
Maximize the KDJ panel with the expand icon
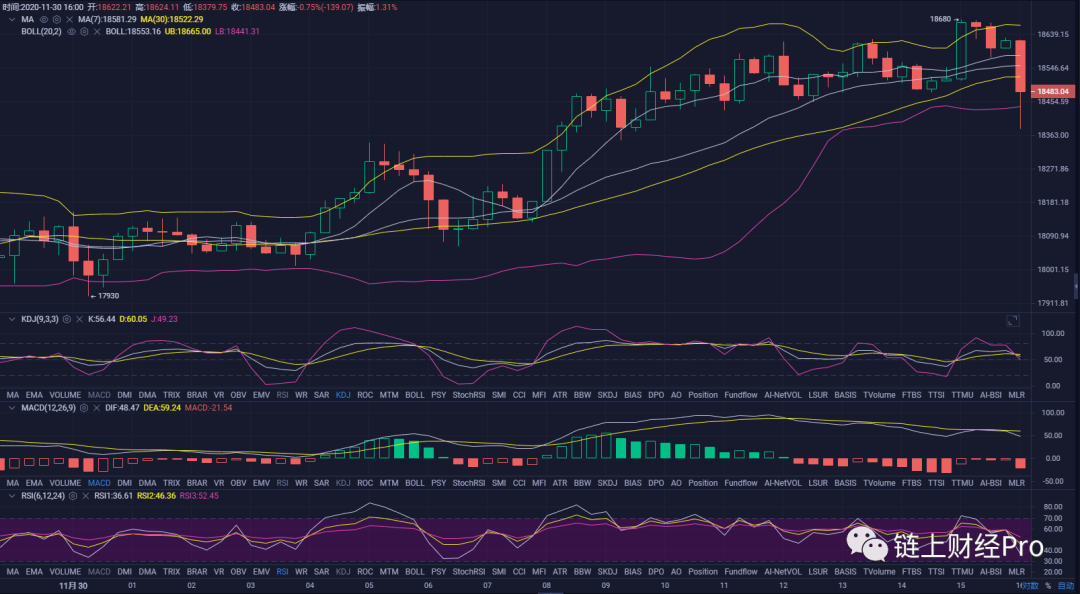point(1012,320)
